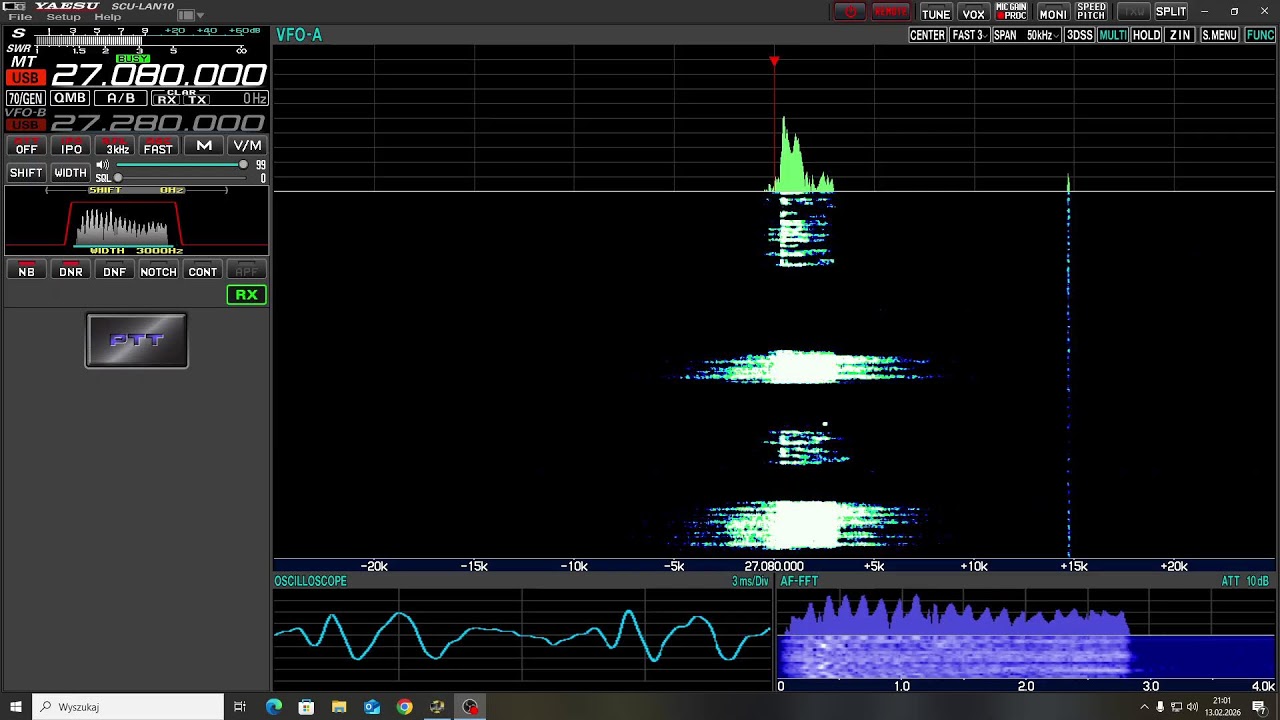
Task: Click the VFO-B frequency 27.280.000
Action: [159, 123]
